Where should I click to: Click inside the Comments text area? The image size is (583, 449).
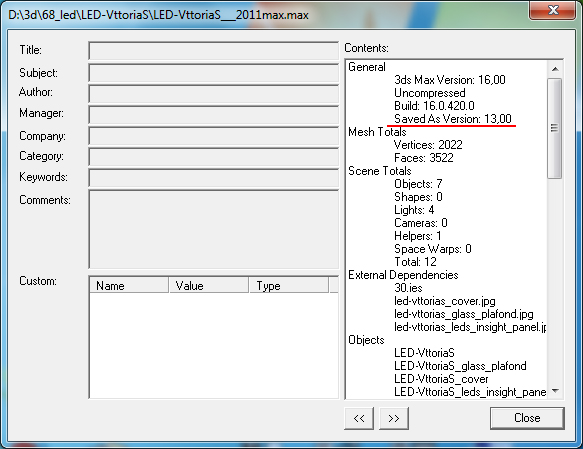tap(213, 229)
